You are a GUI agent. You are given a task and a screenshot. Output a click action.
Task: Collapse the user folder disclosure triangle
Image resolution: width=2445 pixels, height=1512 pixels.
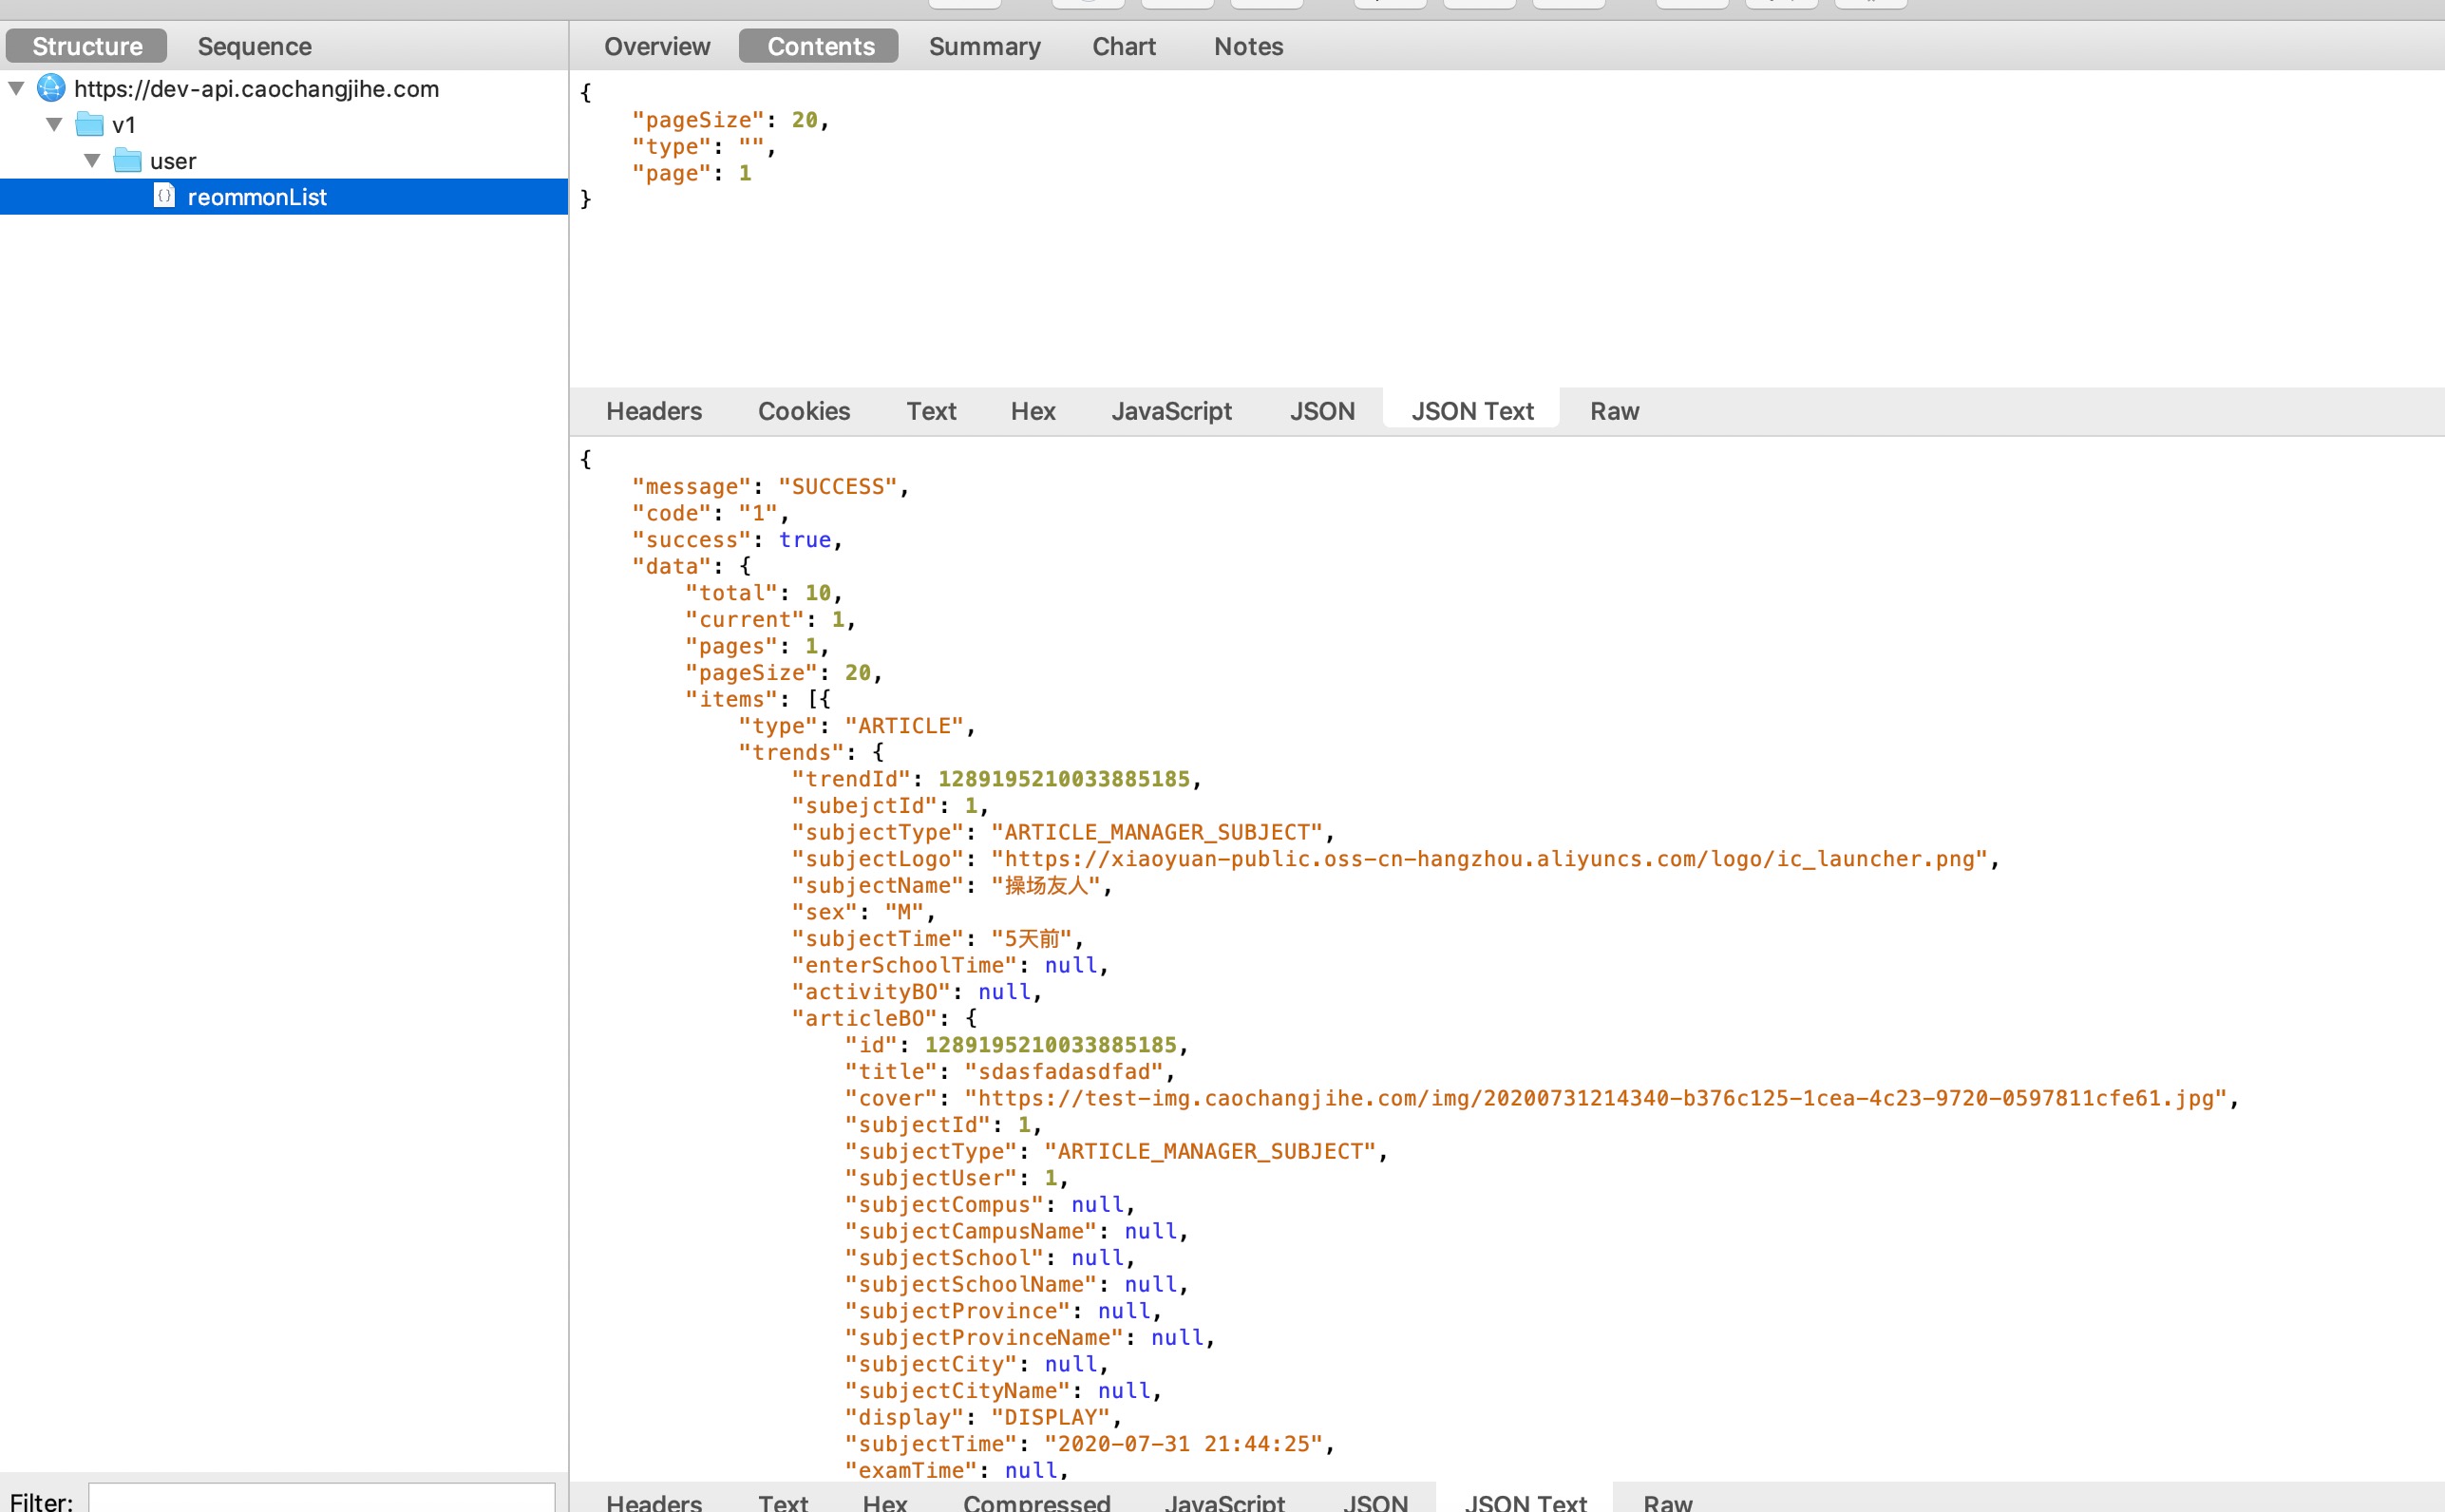92,161
